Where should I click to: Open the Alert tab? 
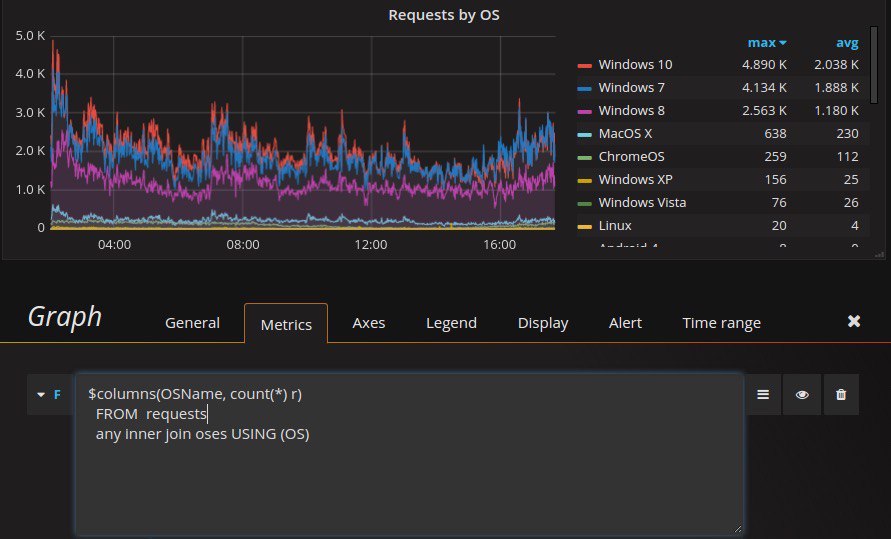click(625, 323)
